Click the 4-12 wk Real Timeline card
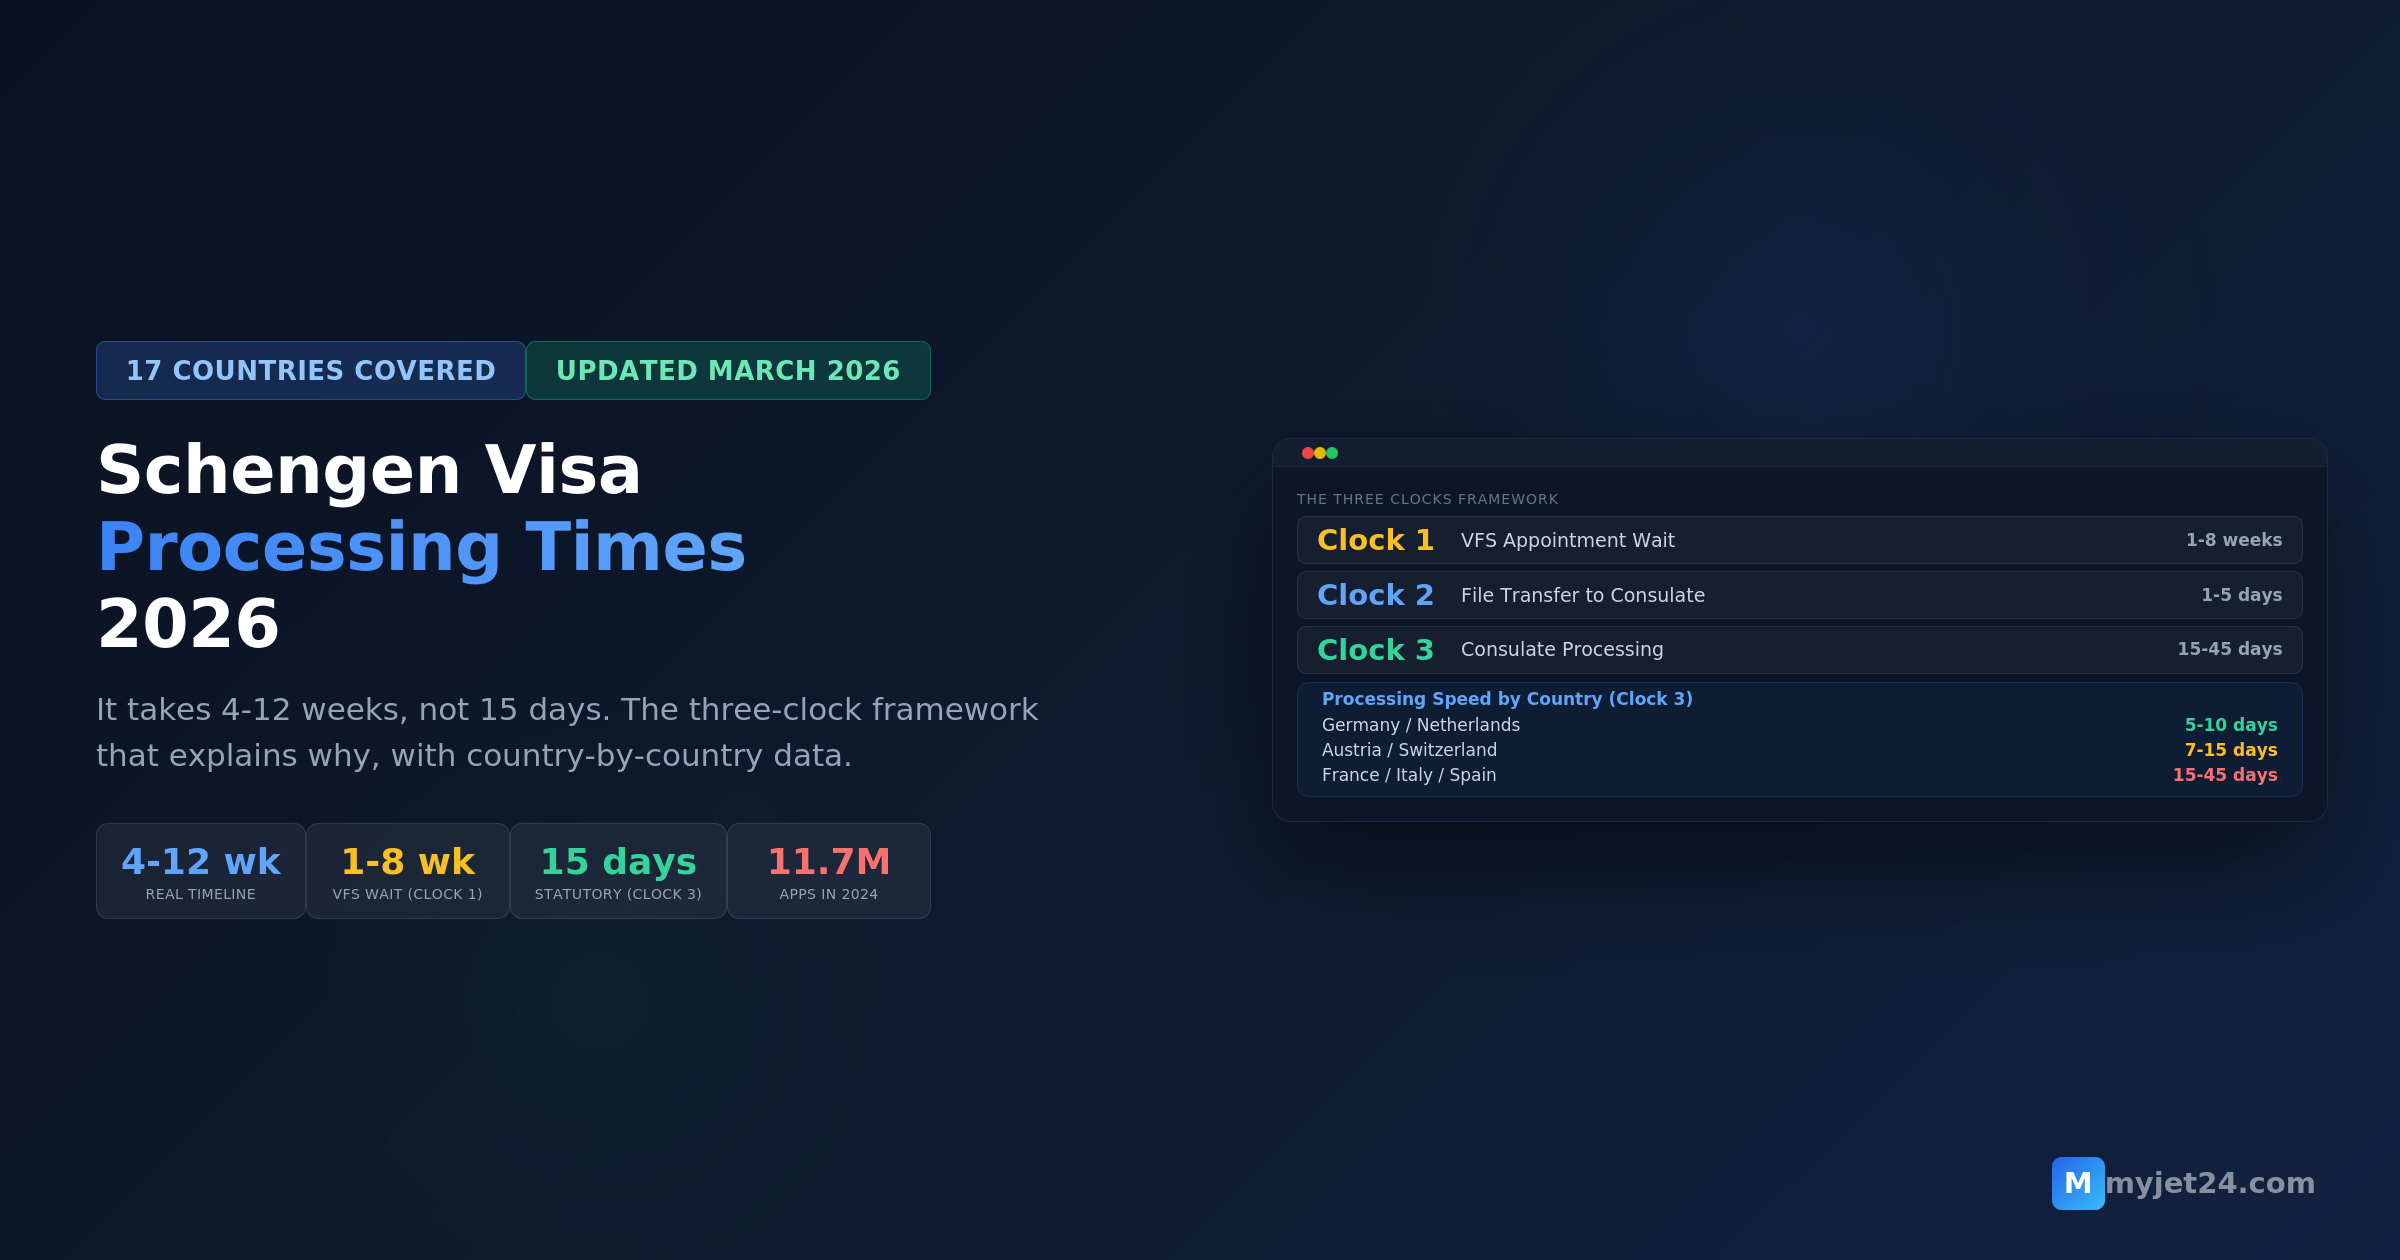The width and height of the screenshot is (2400, 1260). [200, 871]
